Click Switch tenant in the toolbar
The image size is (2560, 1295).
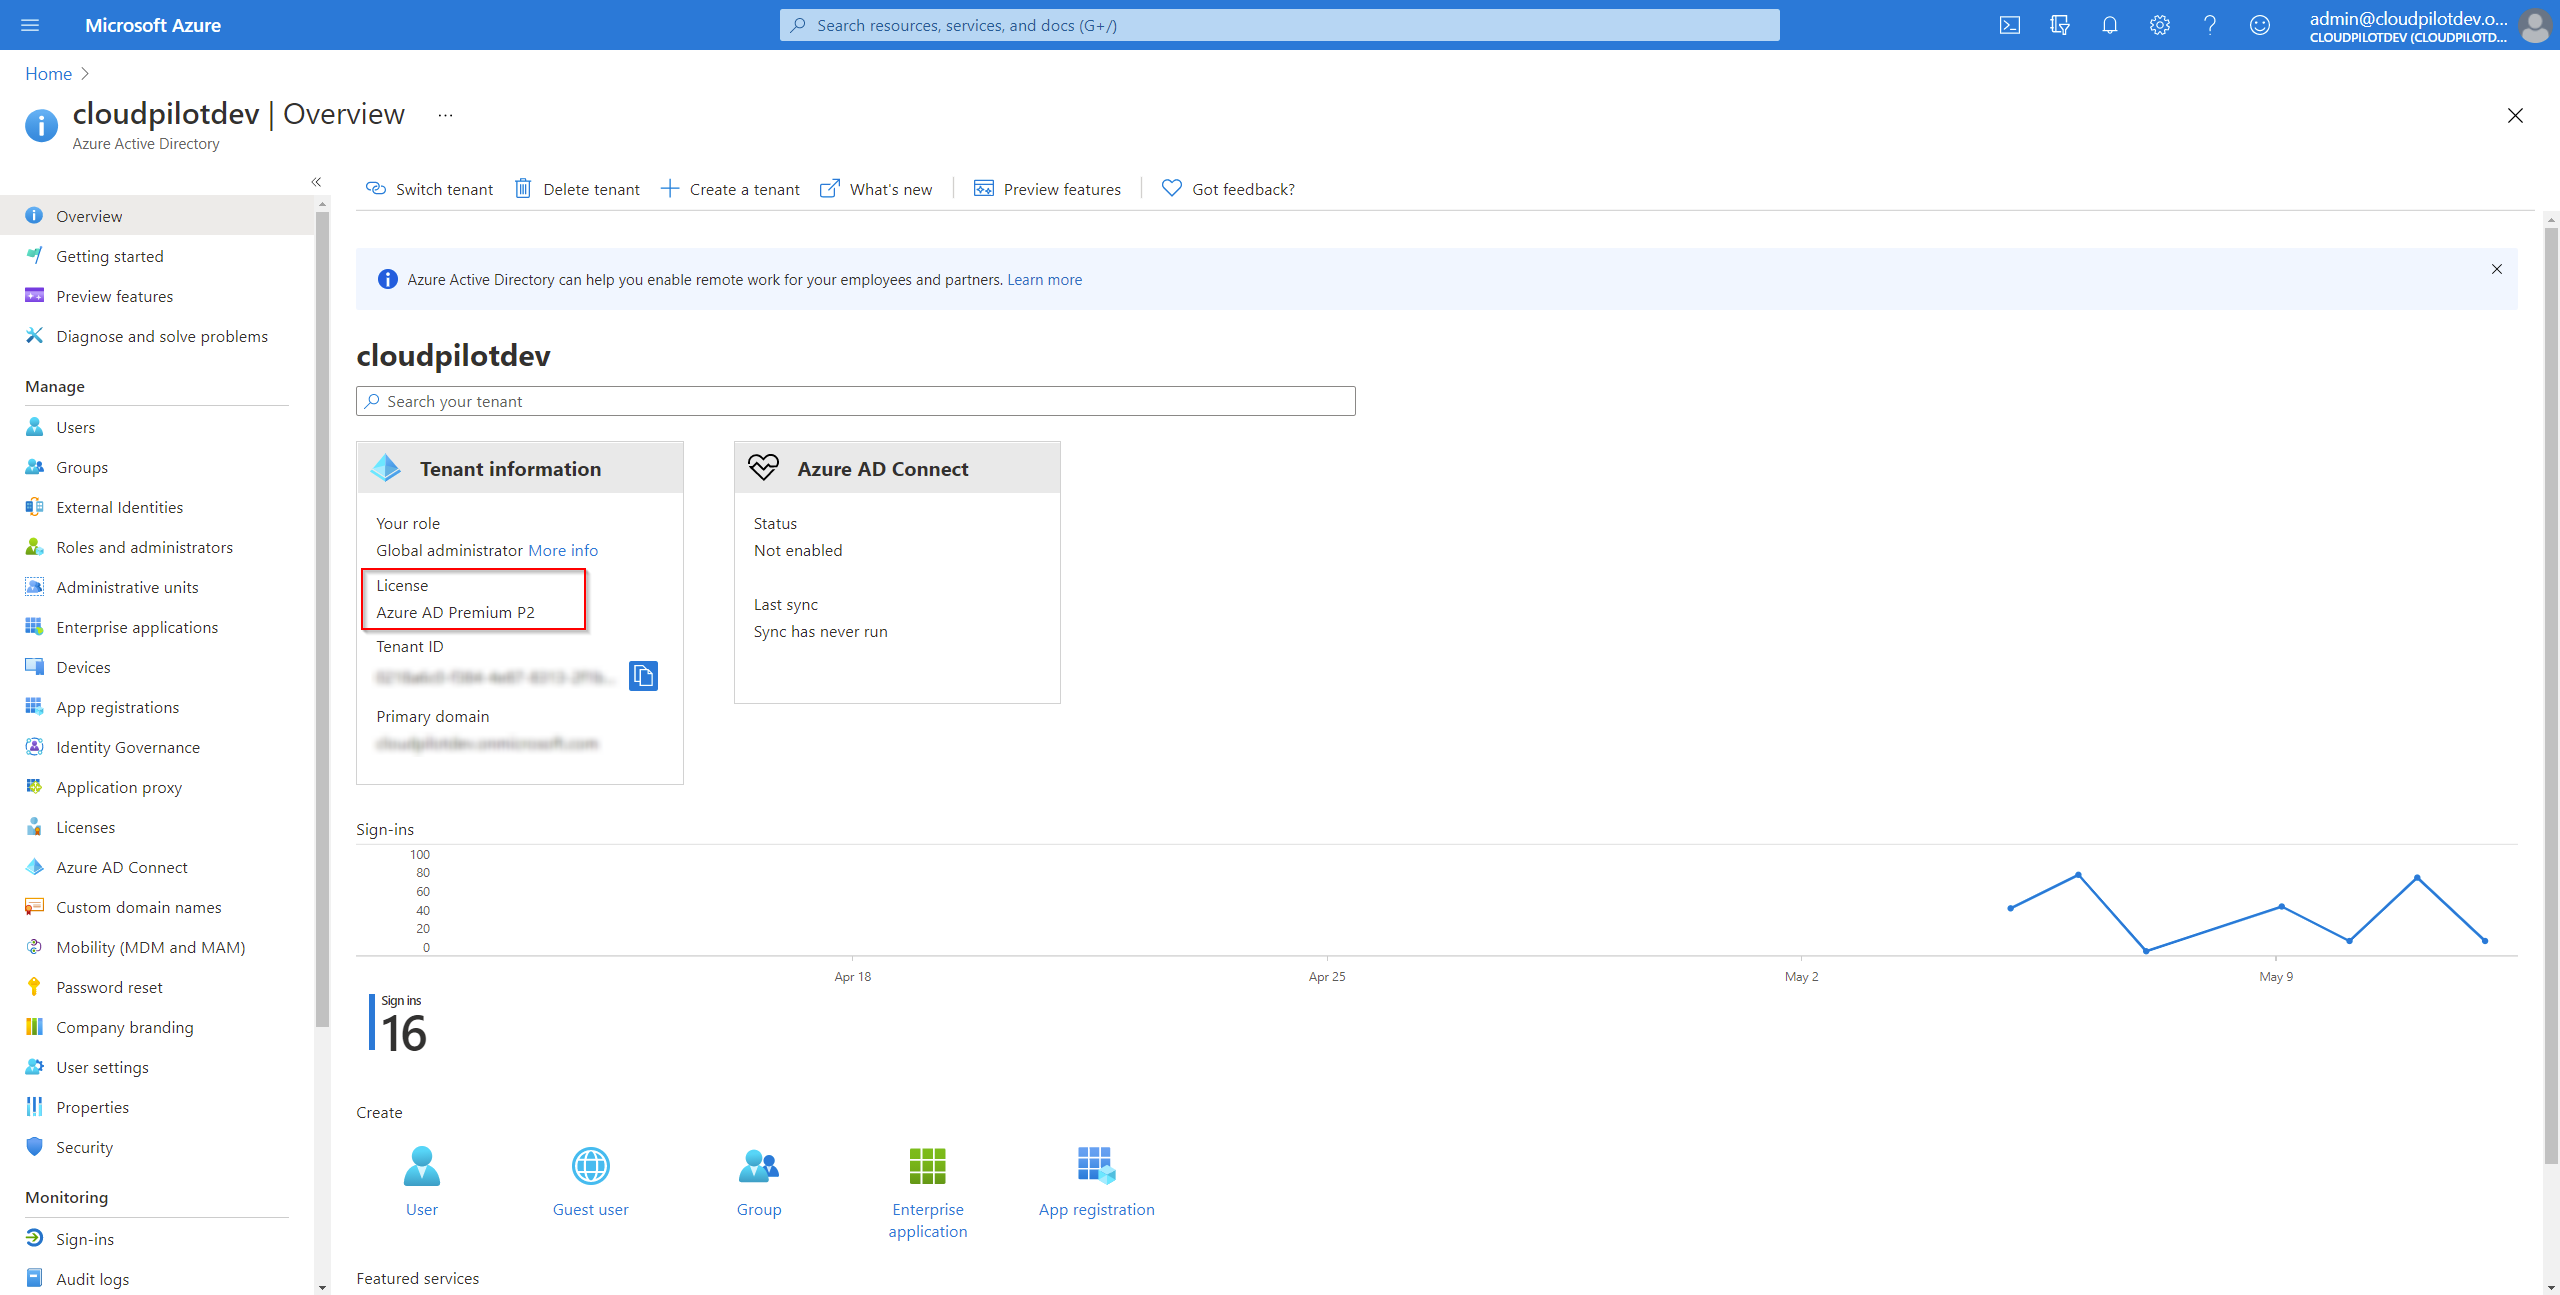click(429, 189)
